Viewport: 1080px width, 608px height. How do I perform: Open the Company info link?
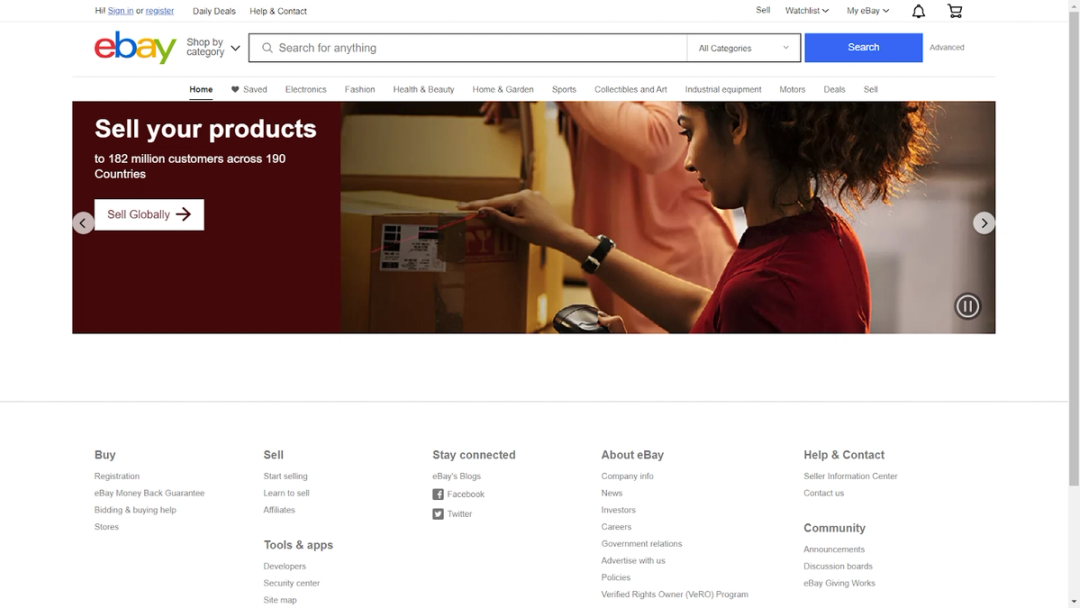click(627, 476)
